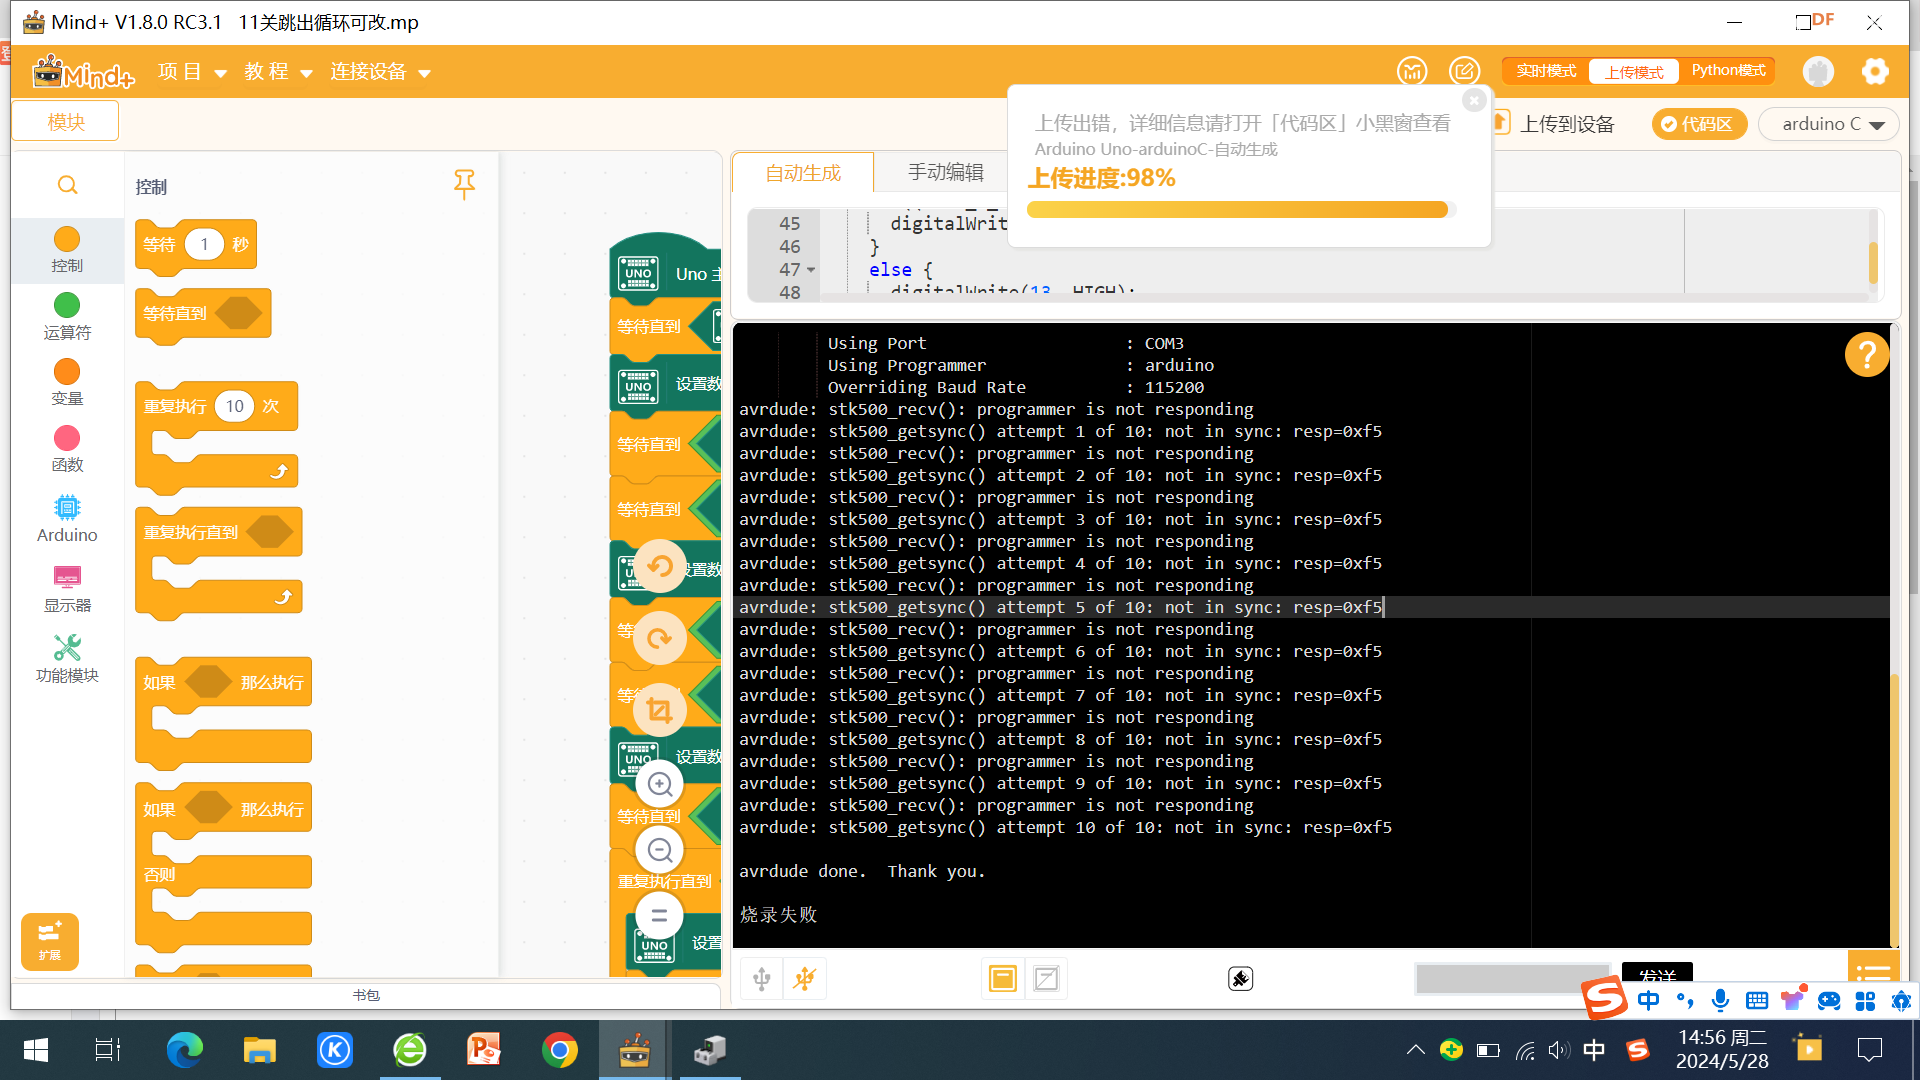Image resolution: width=1920 pixels, height=1080 pixels.
Task: Switch to 实时模式
Action: coord(1546,71)
